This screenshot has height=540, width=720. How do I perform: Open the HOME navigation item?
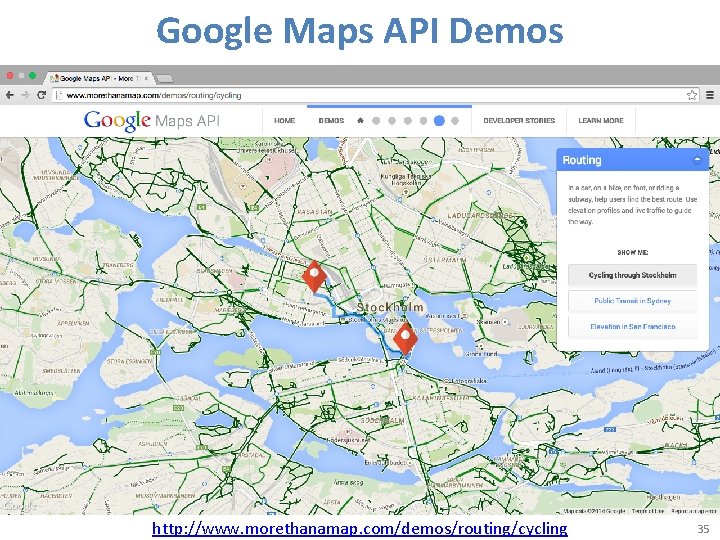tap(285, 121)
